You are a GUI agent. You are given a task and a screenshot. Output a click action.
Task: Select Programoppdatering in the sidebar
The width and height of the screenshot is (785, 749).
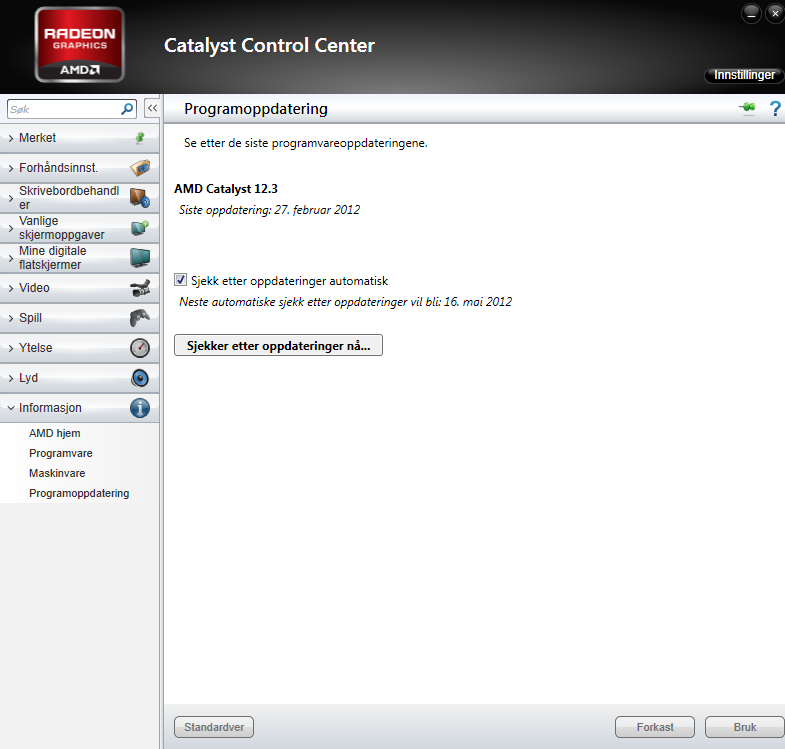coord(79,493)
